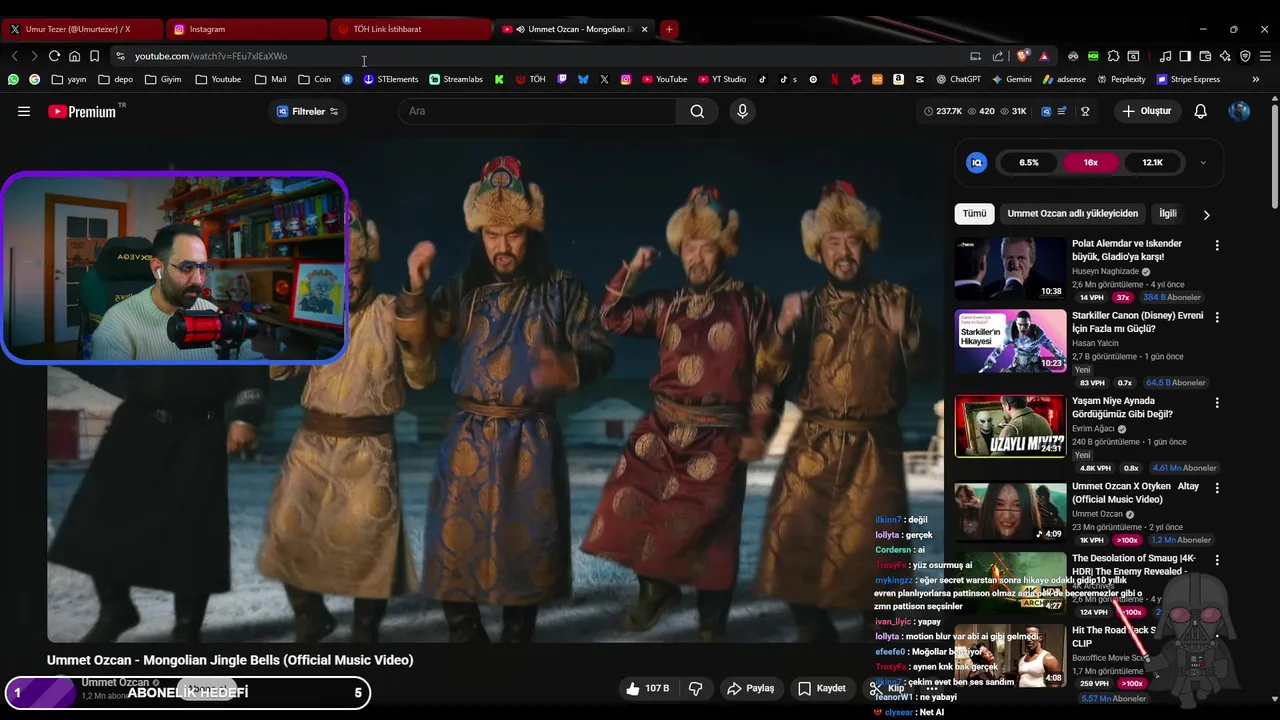The width and height of the screenshot is (1280, 720).
Task: Open the ChatGPT bookmark
Action: 958,79
